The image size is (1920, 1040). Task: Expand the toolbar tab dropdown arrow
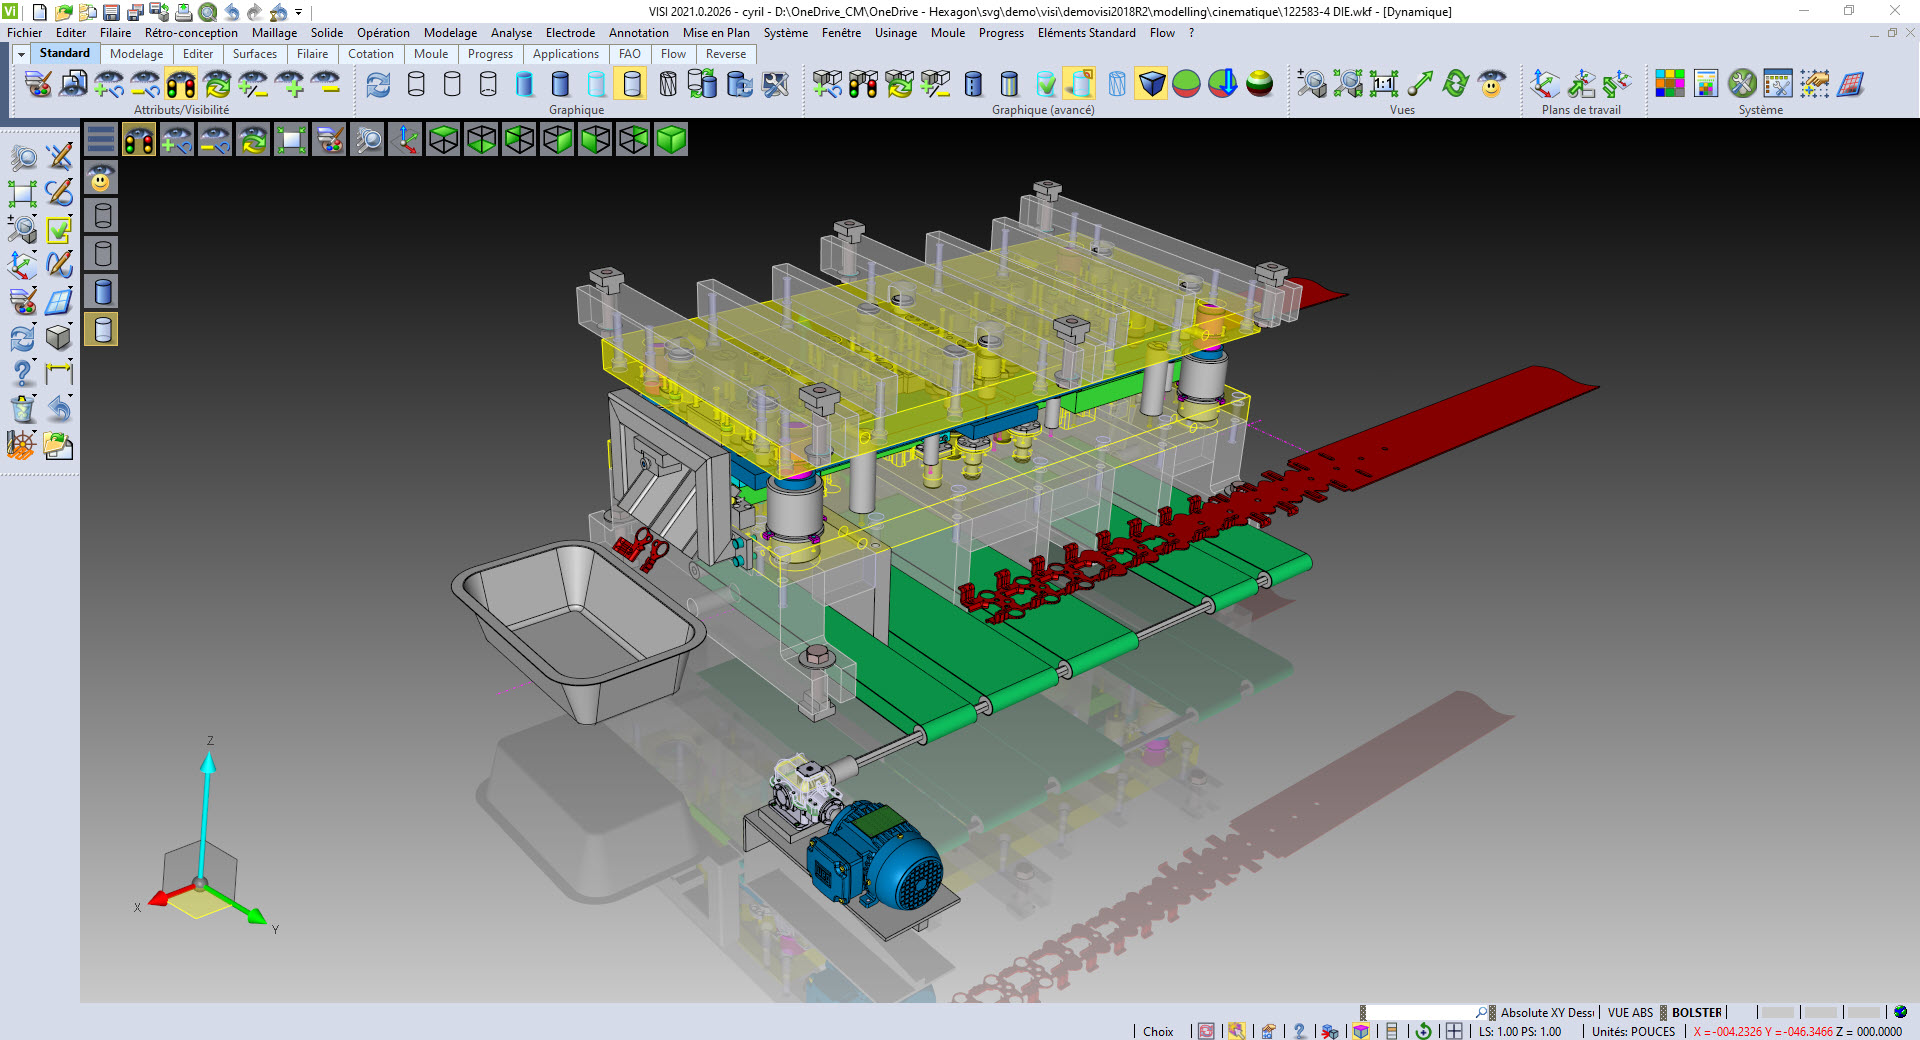(21, 54)
